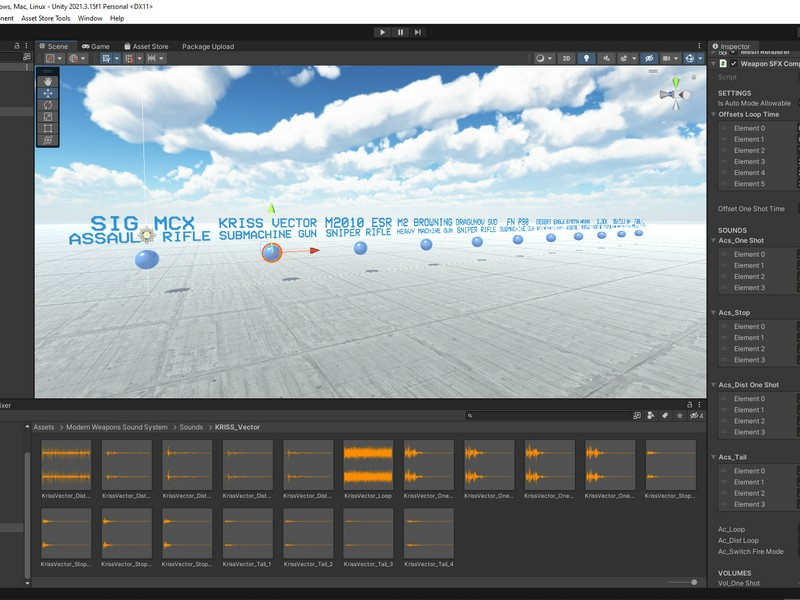Select the Hand view tool

(x=48, y=82)
